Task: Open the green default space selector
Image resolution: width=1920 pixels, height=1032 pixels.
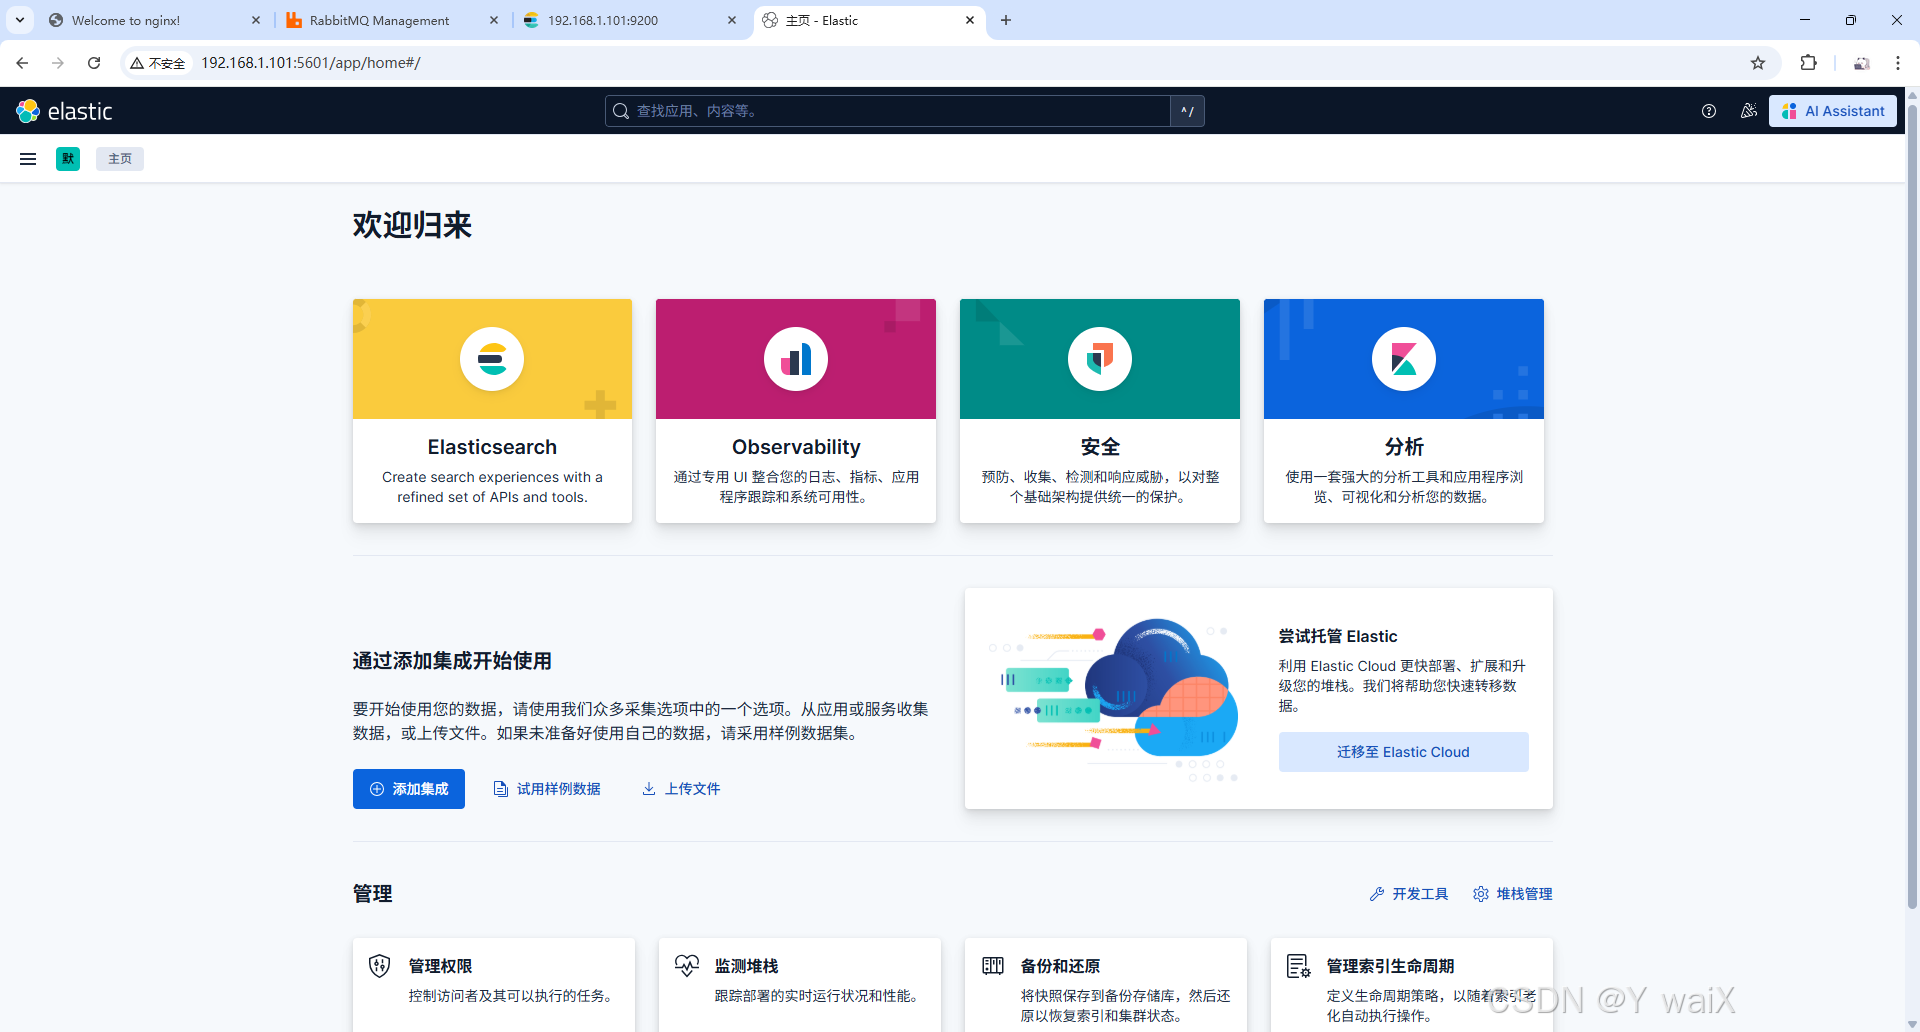Action: [68, 159]
